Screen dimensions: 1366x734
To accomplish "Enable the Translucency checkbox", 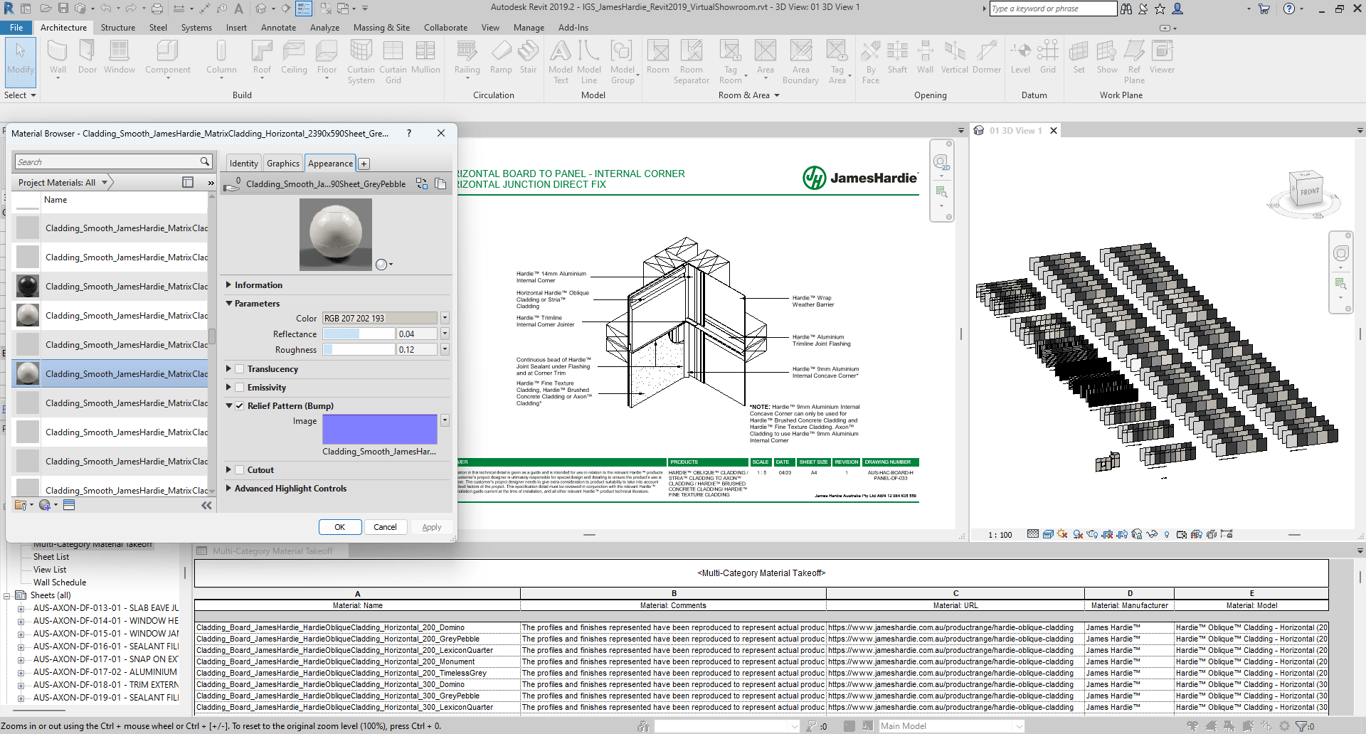I will 240,369.
